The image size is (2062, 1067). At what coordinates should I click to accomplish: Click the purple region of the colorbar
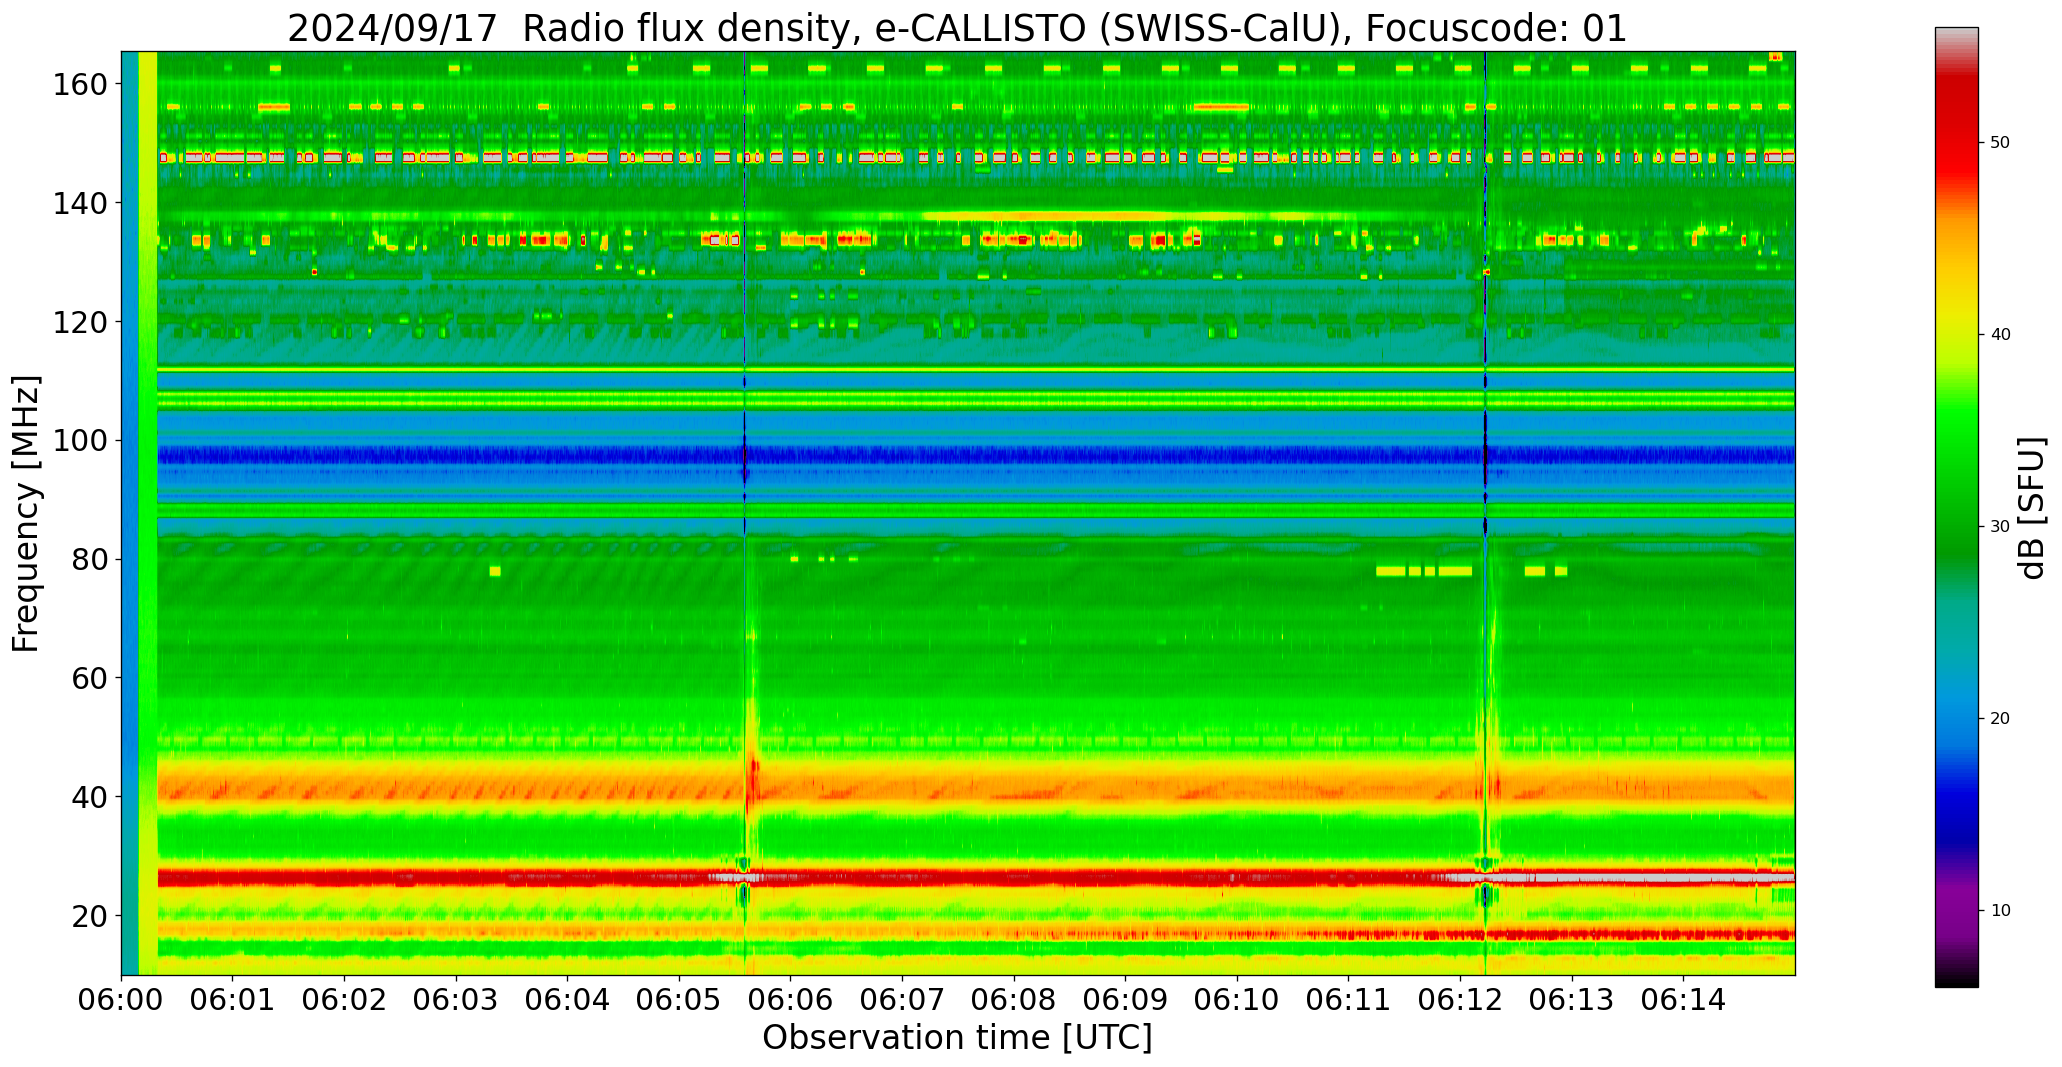coord(1956,910)
